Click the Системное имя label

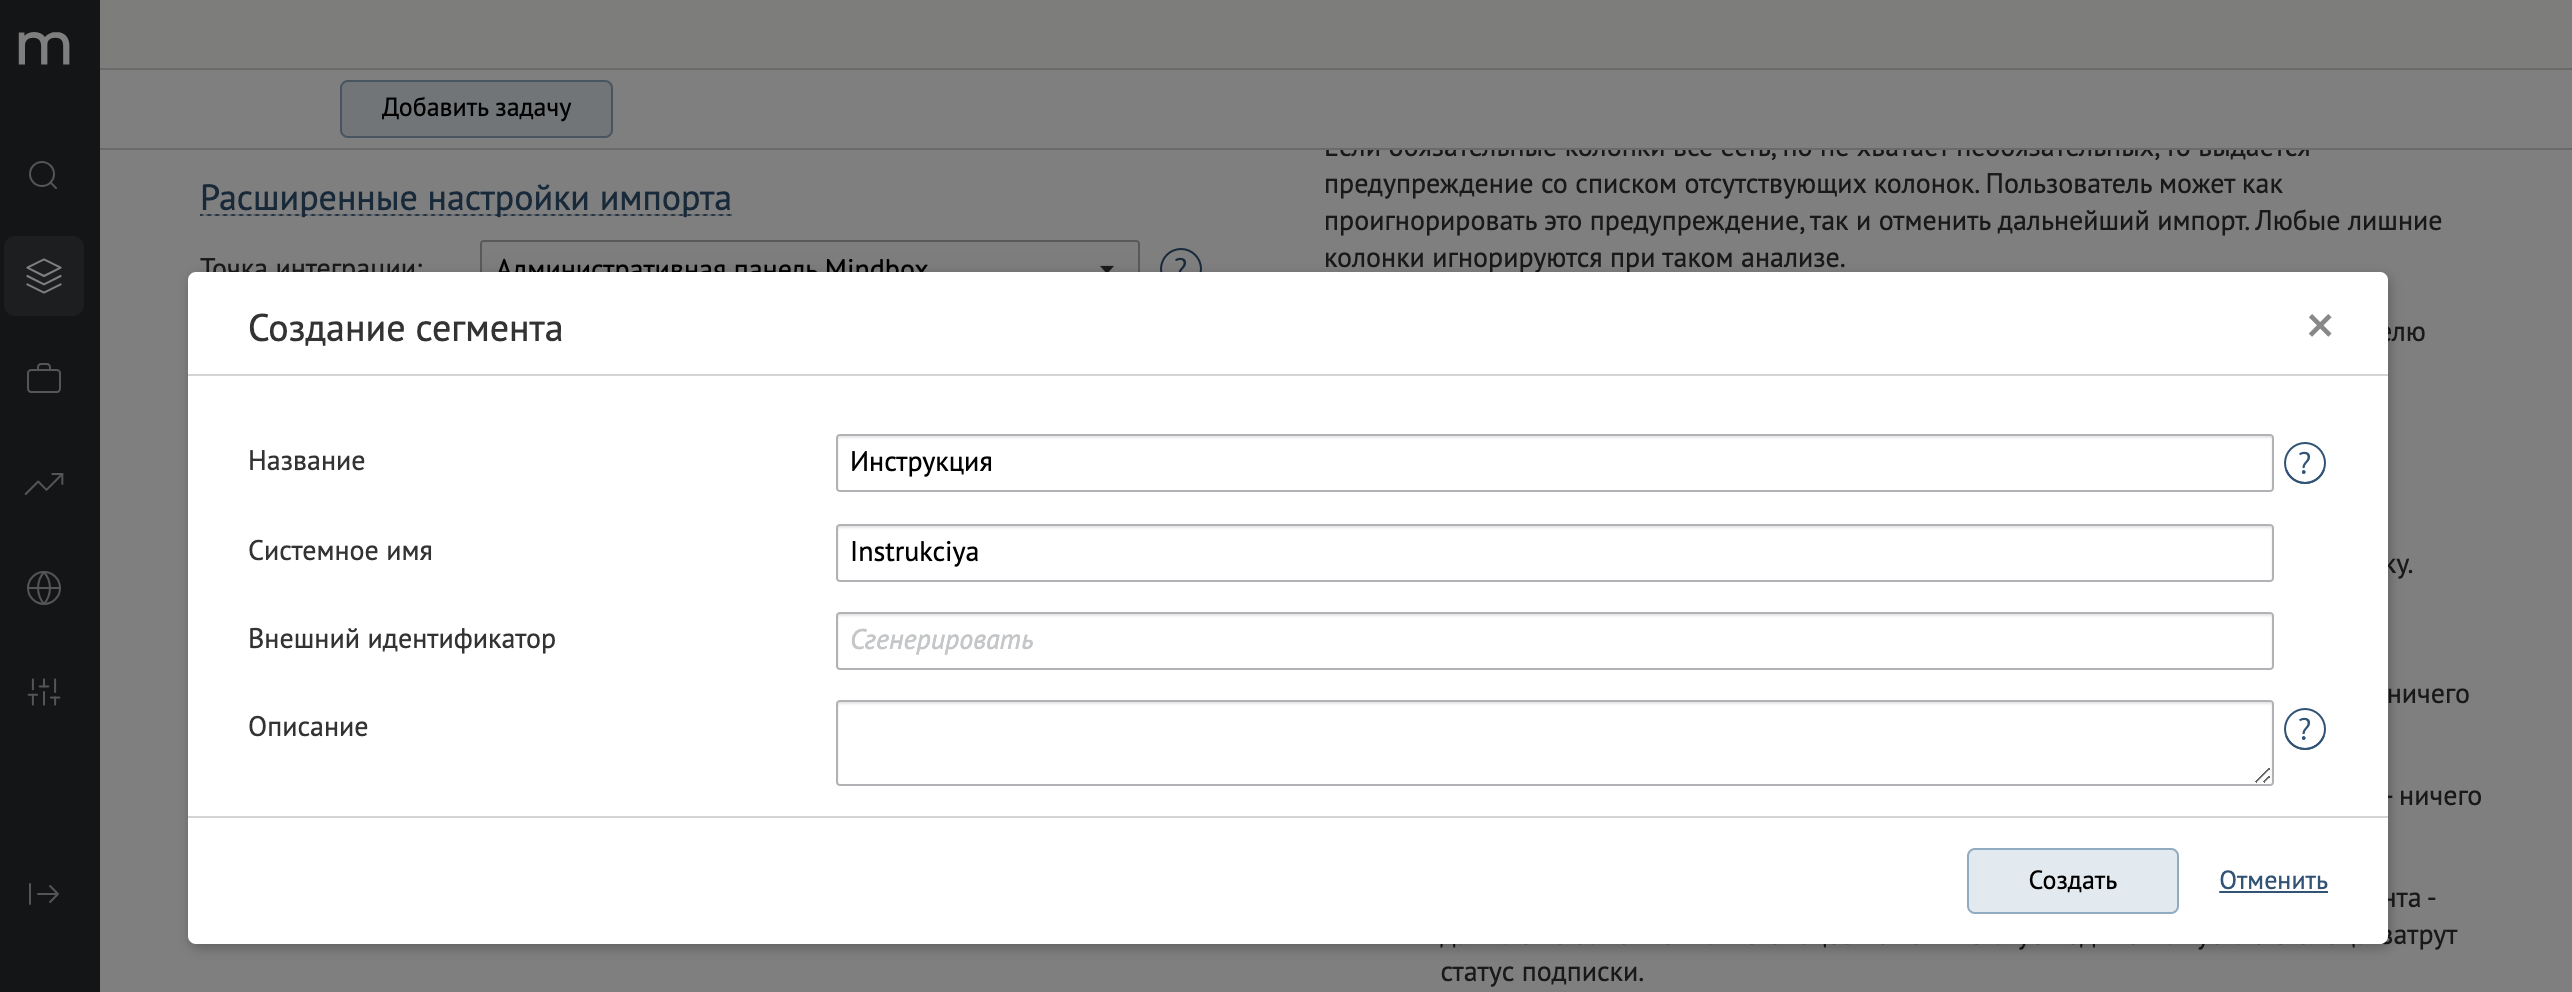340,551
